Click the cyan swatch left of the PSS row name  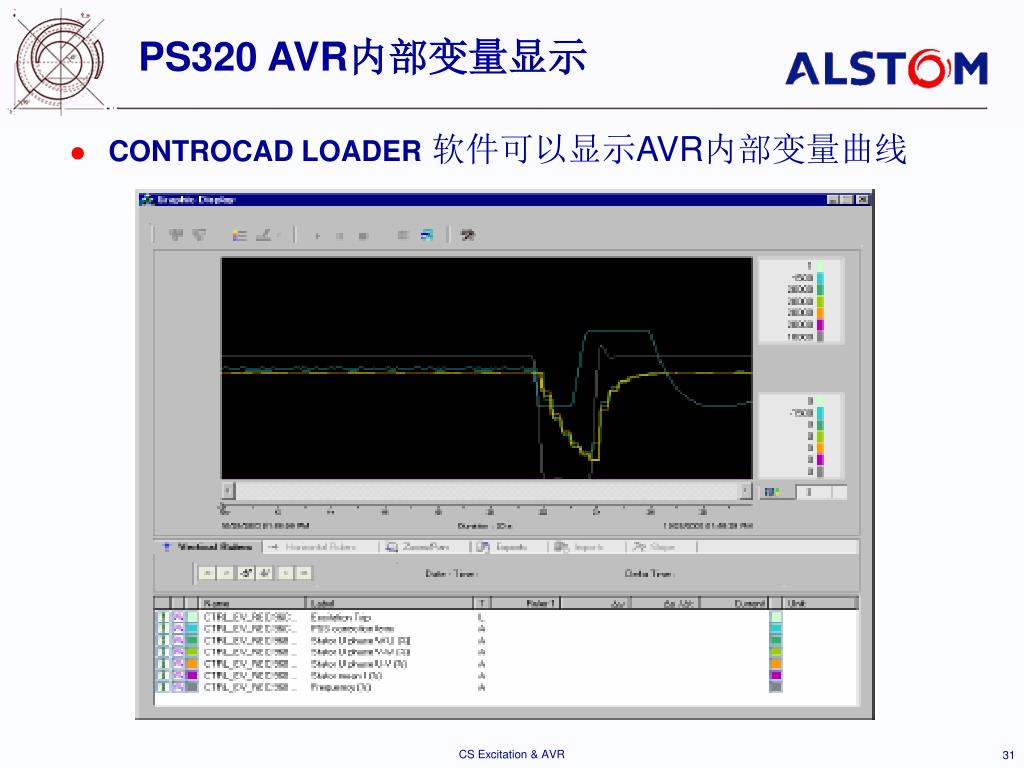click(192, 629)
